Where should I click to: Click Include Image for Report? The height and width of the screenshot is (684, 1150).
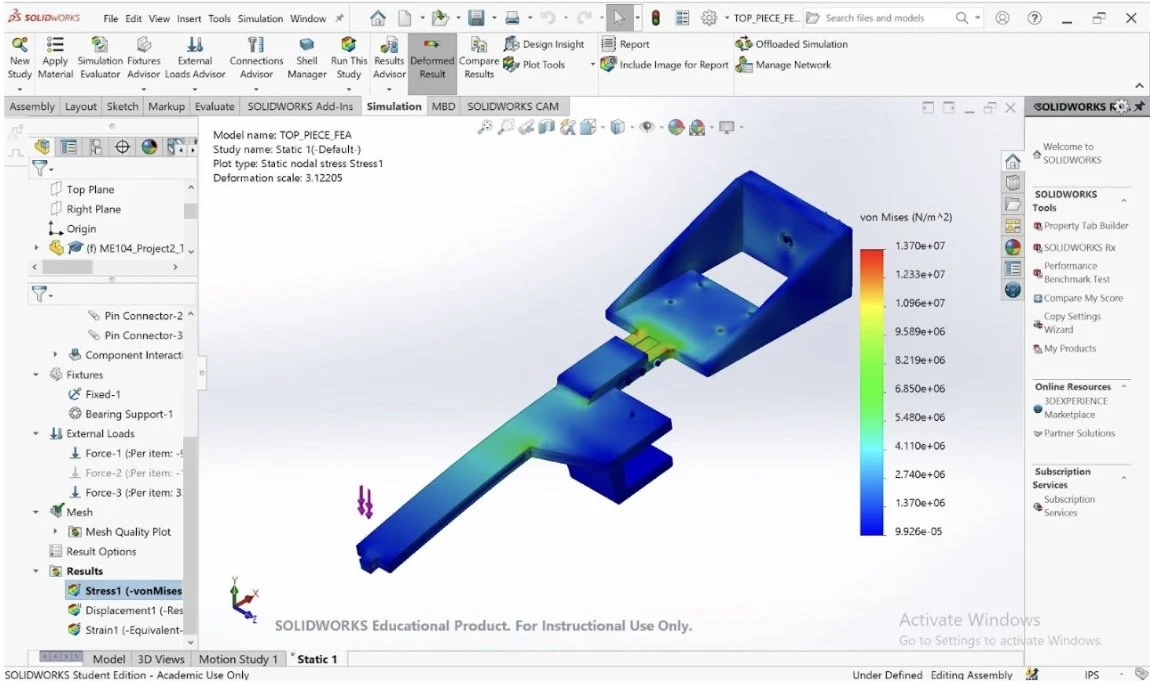pos(664,65)
